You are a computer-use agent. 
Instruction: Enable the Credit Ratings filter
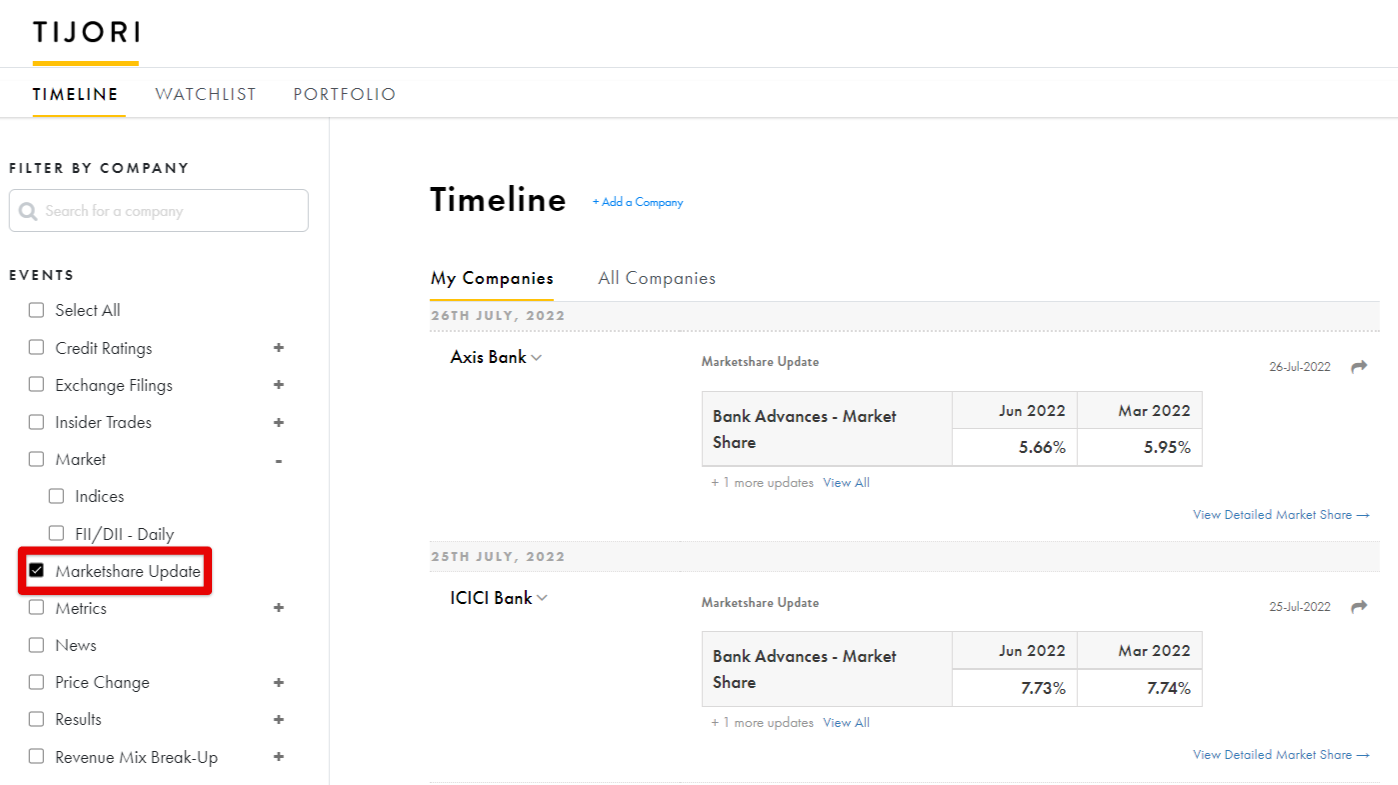pos(37,348)
